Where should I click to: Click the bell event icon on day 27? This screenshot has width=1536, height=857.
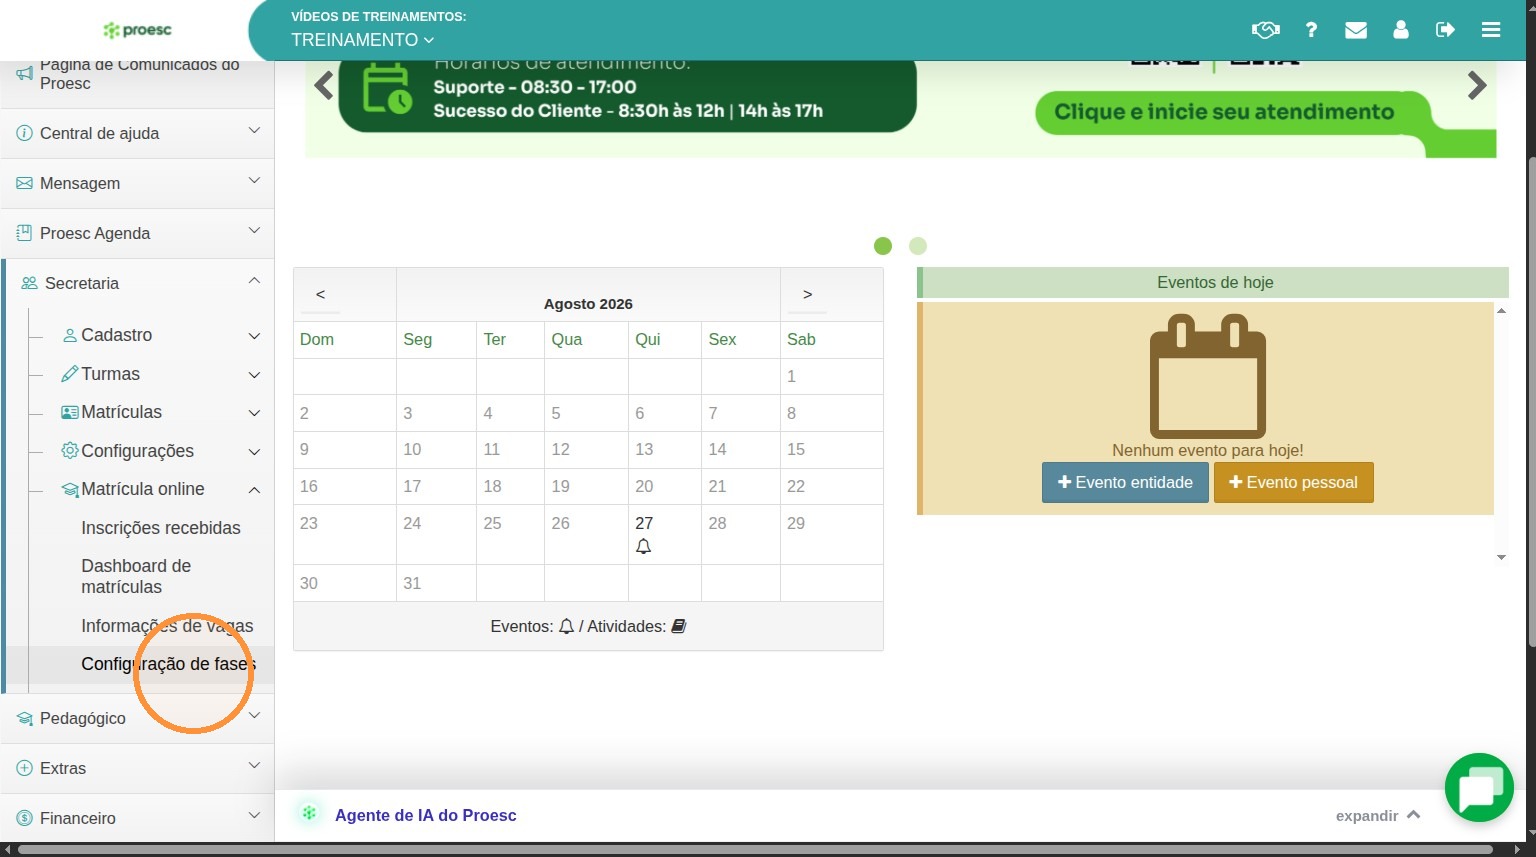[644, 547]
